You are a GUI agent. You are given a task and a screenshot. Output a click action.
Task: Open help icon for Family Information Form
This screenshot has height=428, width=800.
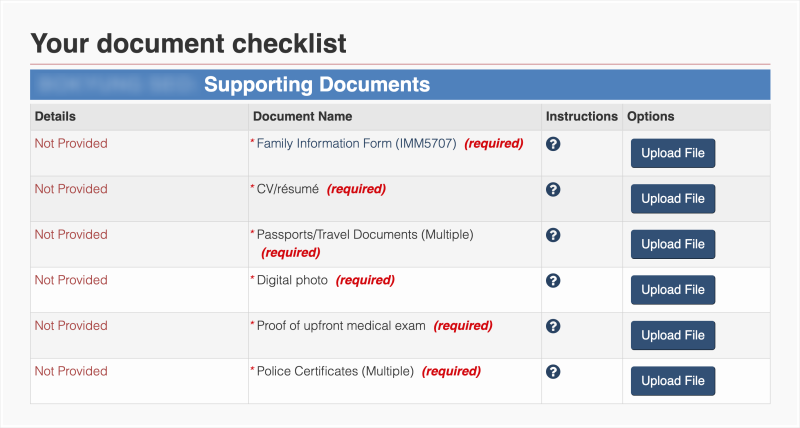coord(553,144)
